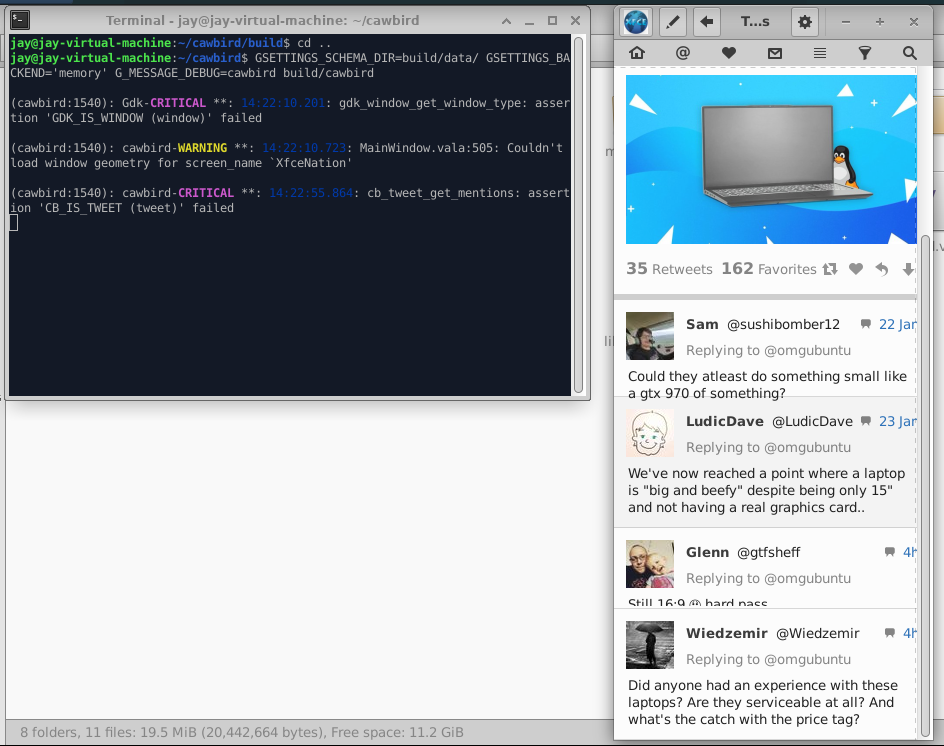Click the Wiedzemir username in replies
This screenshot has width=944, height=746.
[x=727, y=633]
